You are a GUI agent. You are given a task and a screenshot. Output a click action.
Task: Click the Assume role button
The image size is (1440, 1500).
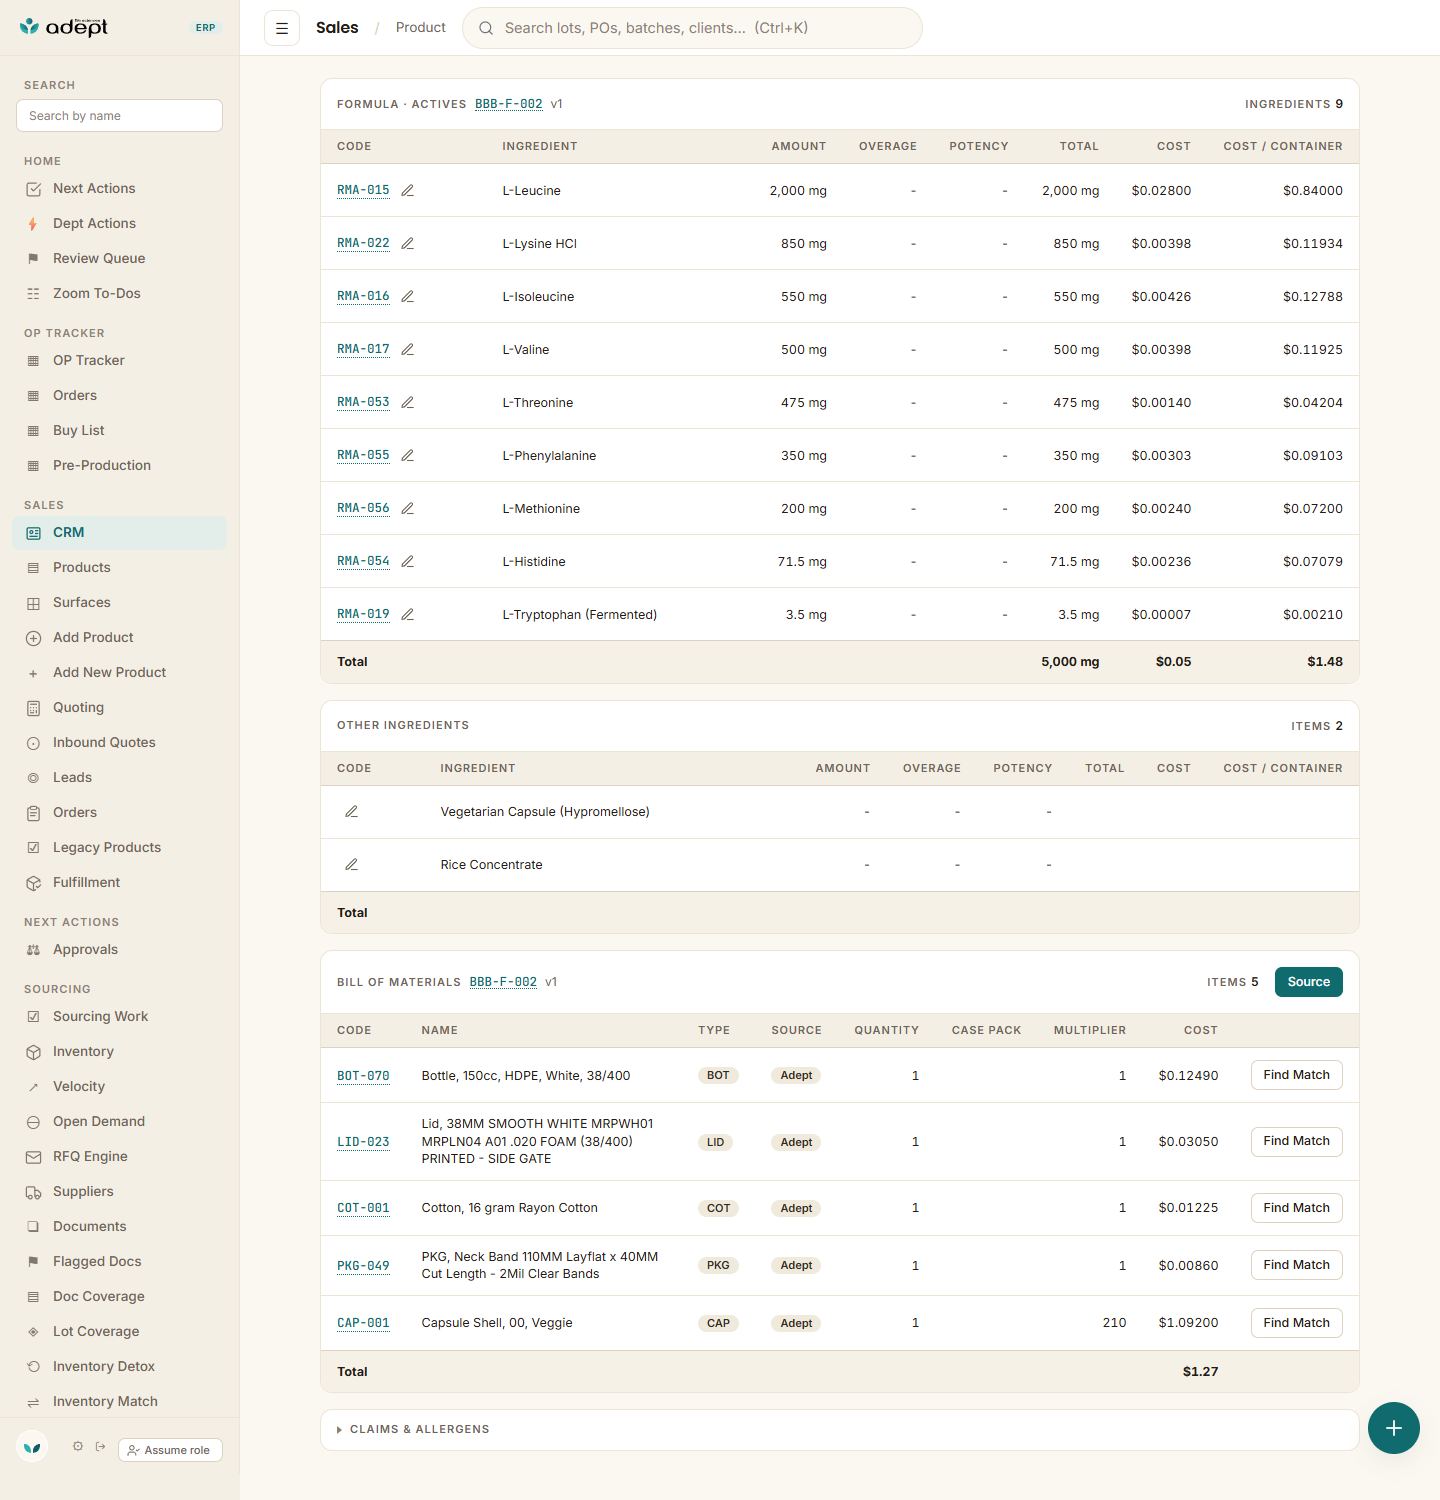(170, 1450)
